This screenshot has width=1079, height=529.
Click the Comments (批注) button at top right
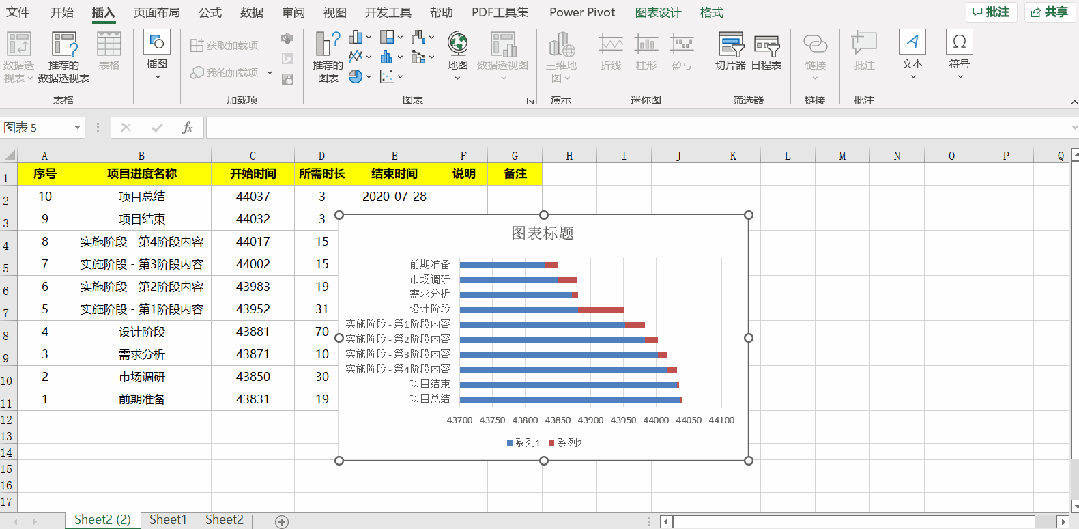click(x=991, y=12)
